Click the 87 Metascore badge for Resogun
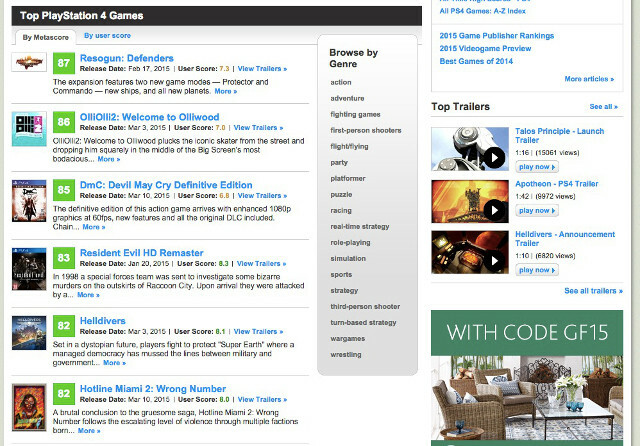The width and height of the screenshot is (640, 446). (64, 63)
